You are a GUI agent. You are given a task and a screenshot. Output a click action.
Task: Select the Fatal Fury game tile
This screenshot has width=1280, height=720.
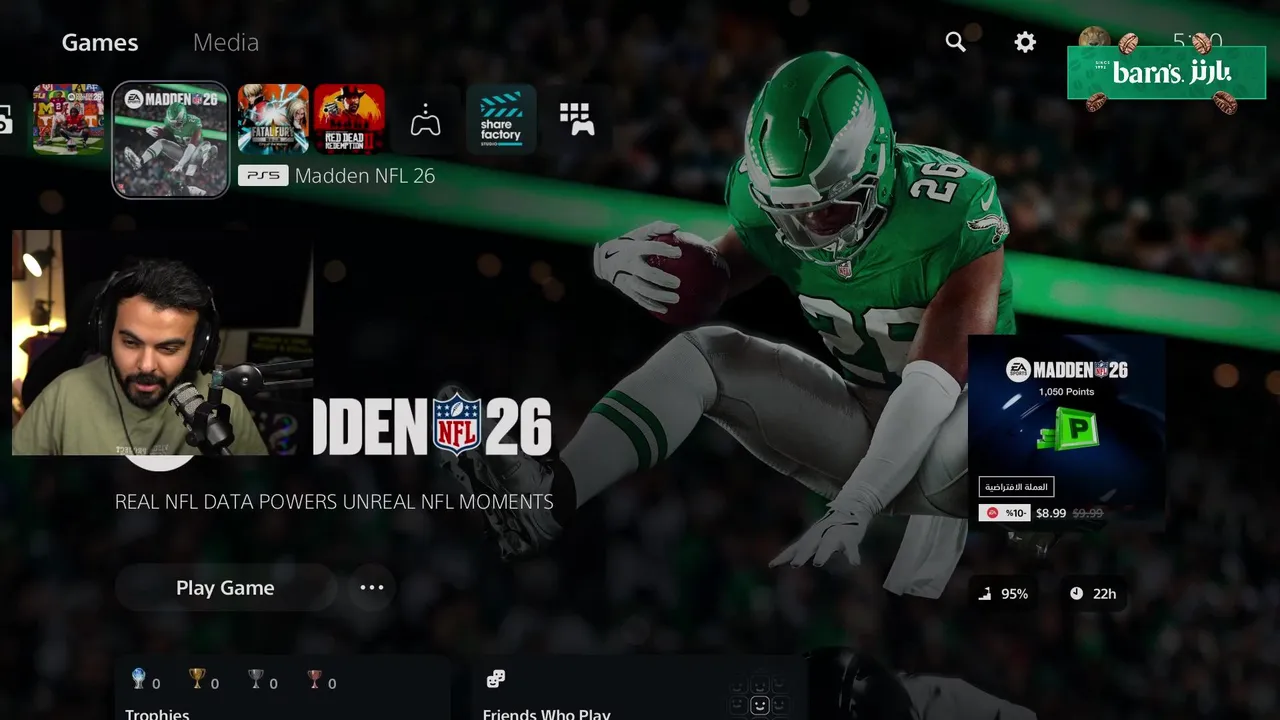pyautogui.click(x=273, y=119)
